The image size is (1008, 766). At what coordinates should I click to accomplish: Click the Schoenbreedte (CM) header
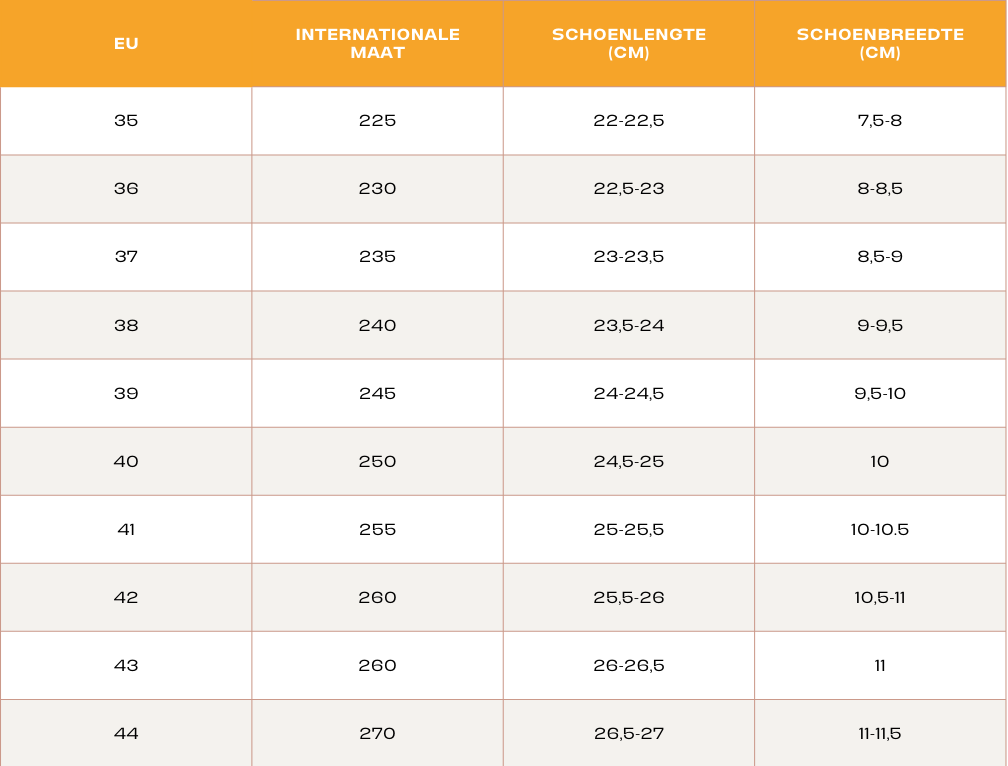(880, 44)
